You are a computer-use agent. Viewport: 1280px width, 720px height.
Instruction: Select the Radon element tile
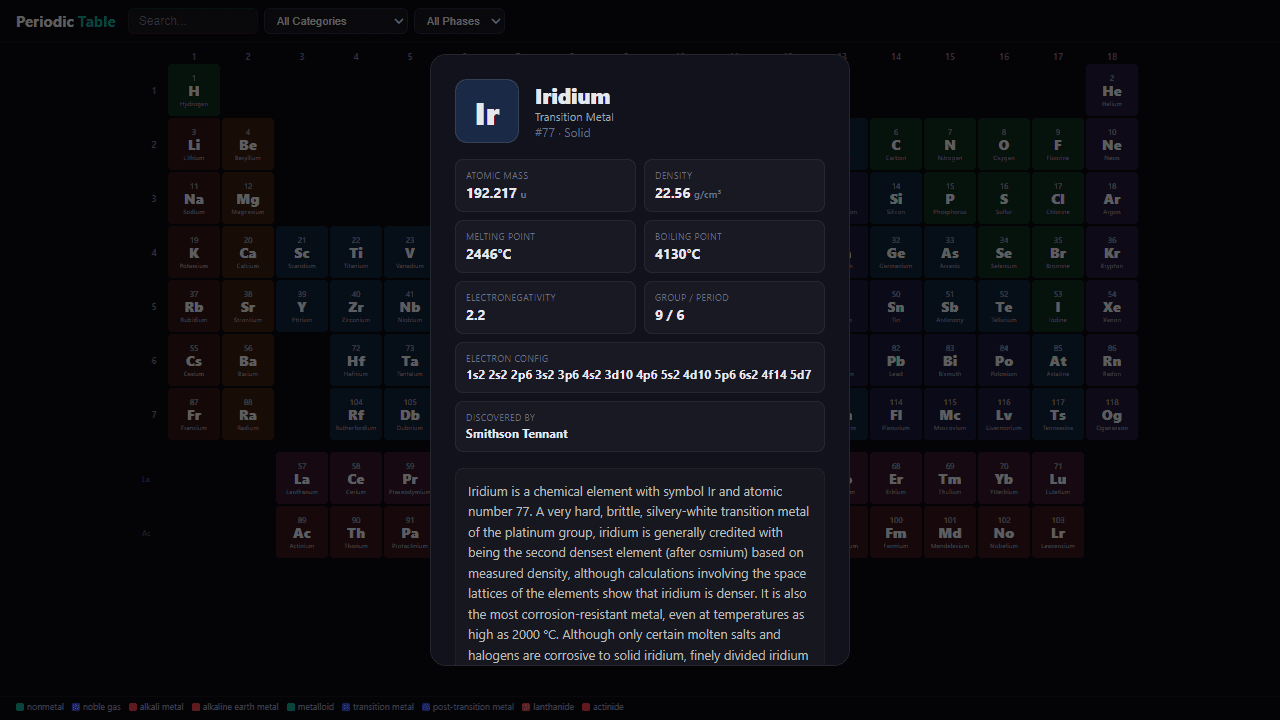tap(1112, 360)
